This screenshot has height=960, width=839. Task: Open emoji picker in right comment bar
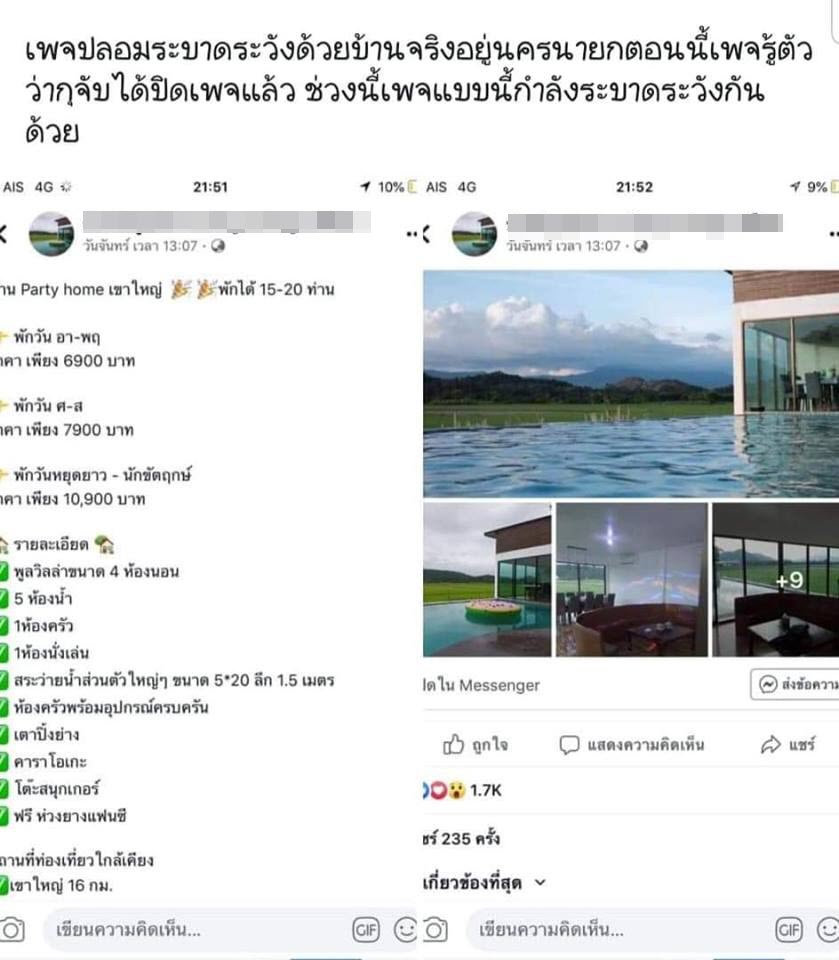[827, 930]
